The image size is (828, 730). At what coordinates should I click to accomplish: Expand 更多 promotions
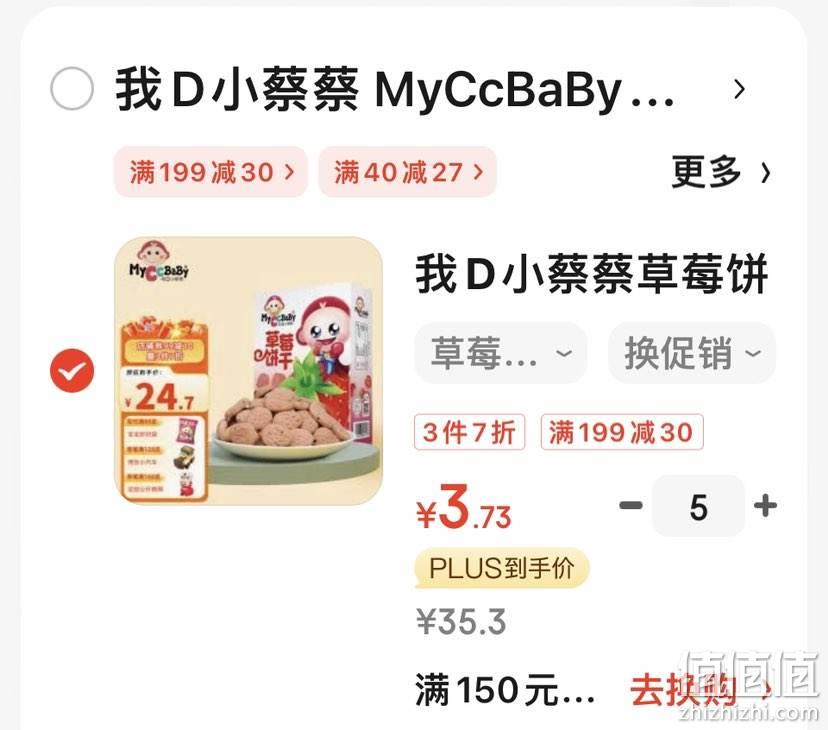[721, 172]
